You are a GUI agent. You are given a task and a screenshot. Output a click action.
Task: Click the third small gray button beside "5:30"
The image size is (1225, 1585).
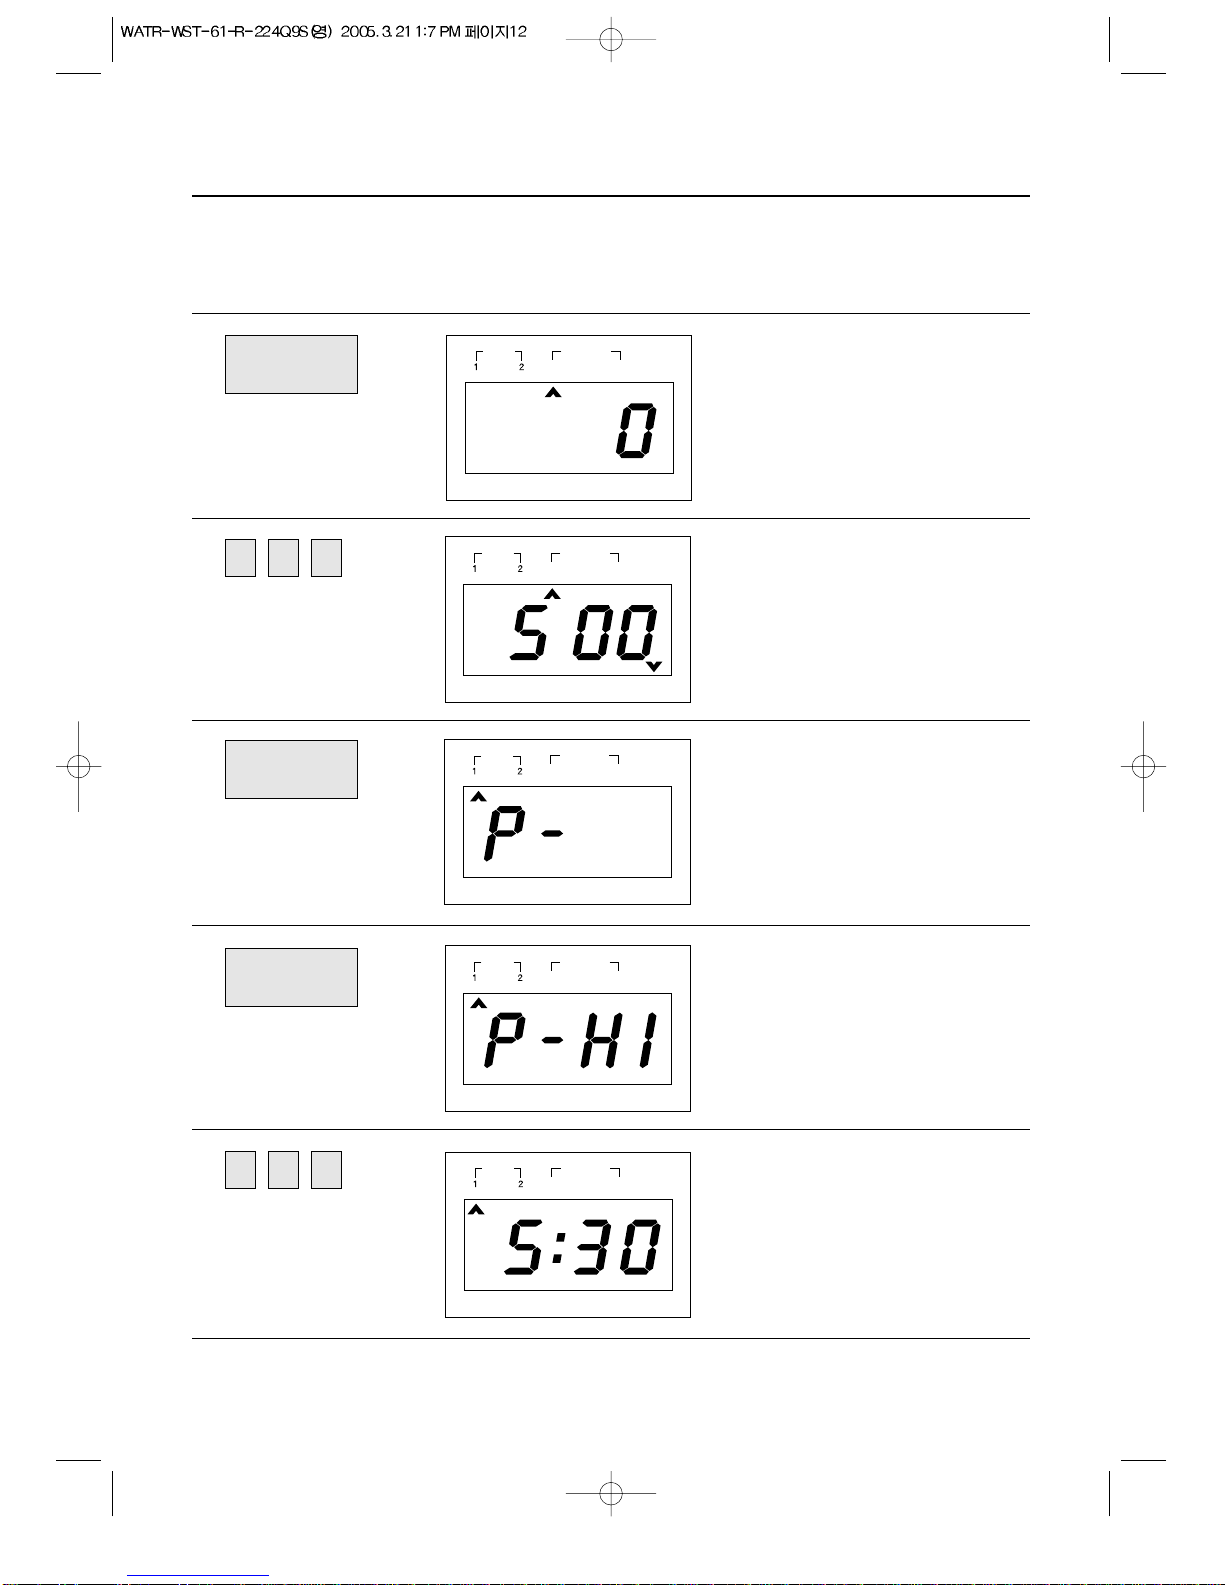click(326, 1170)
